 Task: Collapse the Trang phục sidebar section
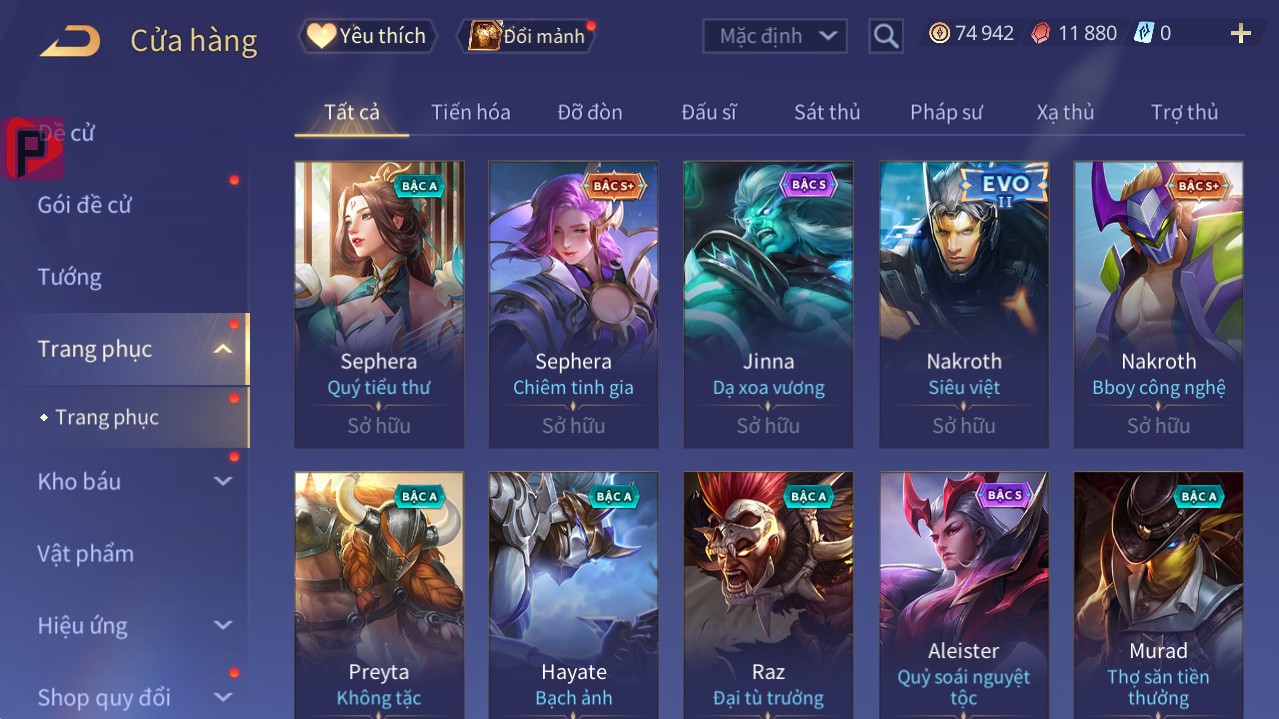pos(223,349)
